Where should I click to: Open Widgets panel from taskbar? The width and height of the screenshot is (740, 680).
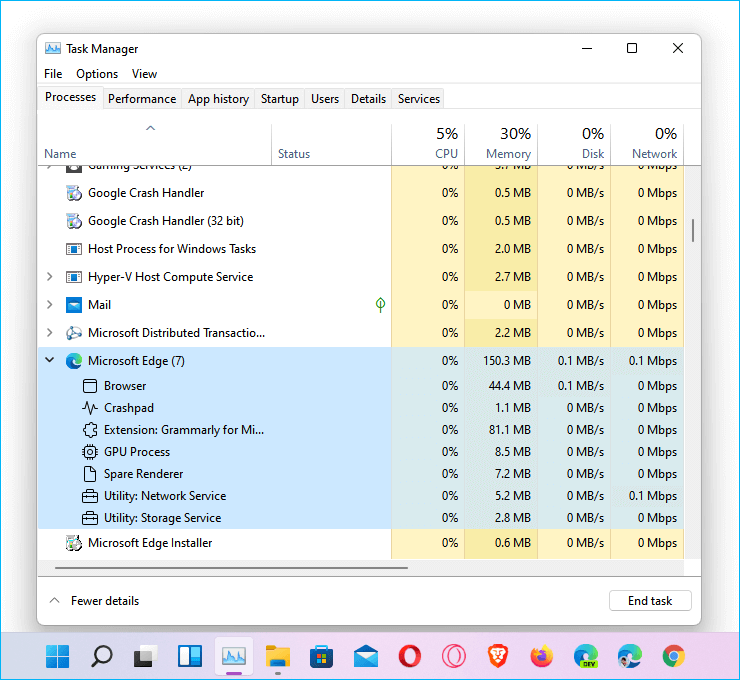tap(190, 656)
